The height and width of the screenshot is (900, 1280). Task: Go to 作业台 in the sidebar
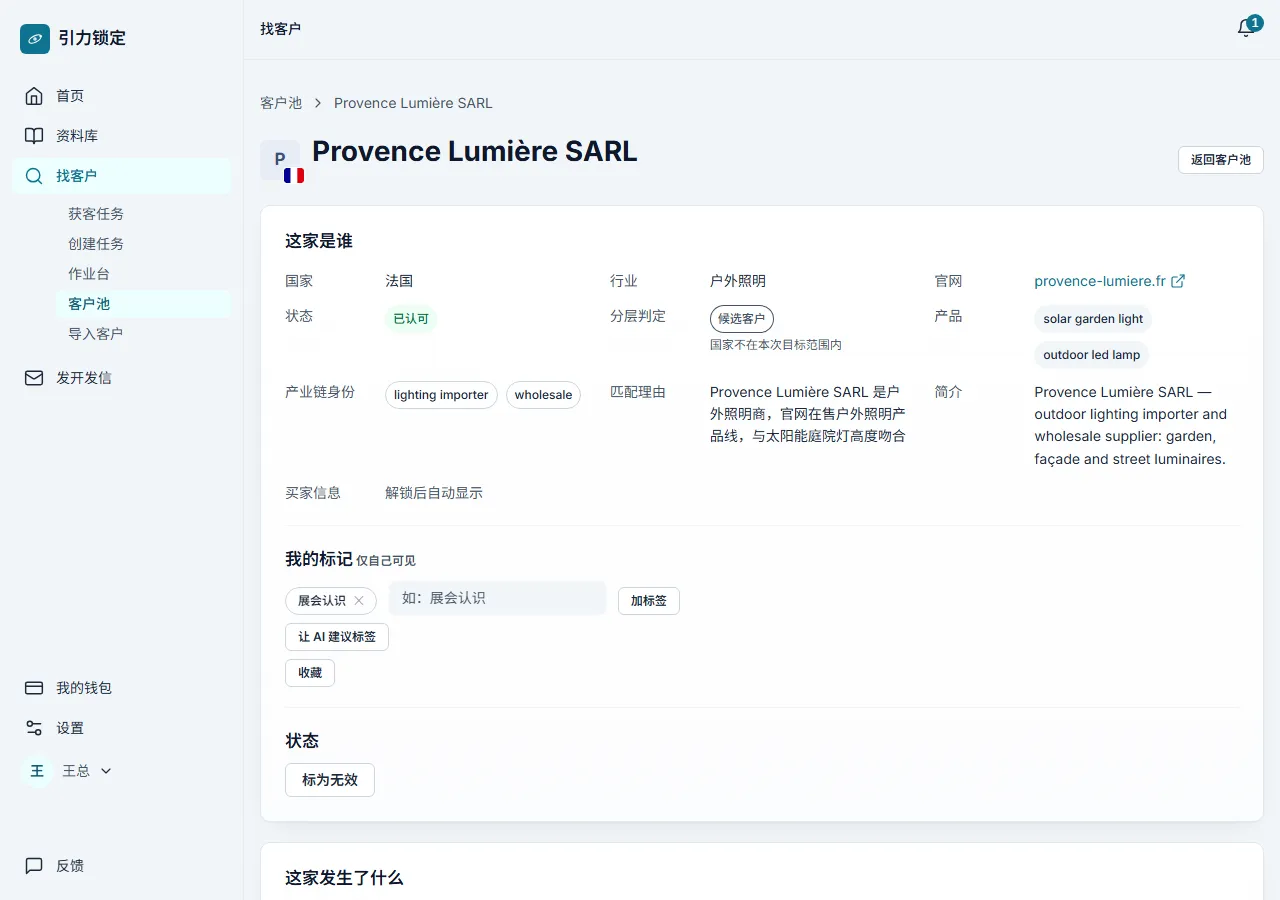pos(89,274)
